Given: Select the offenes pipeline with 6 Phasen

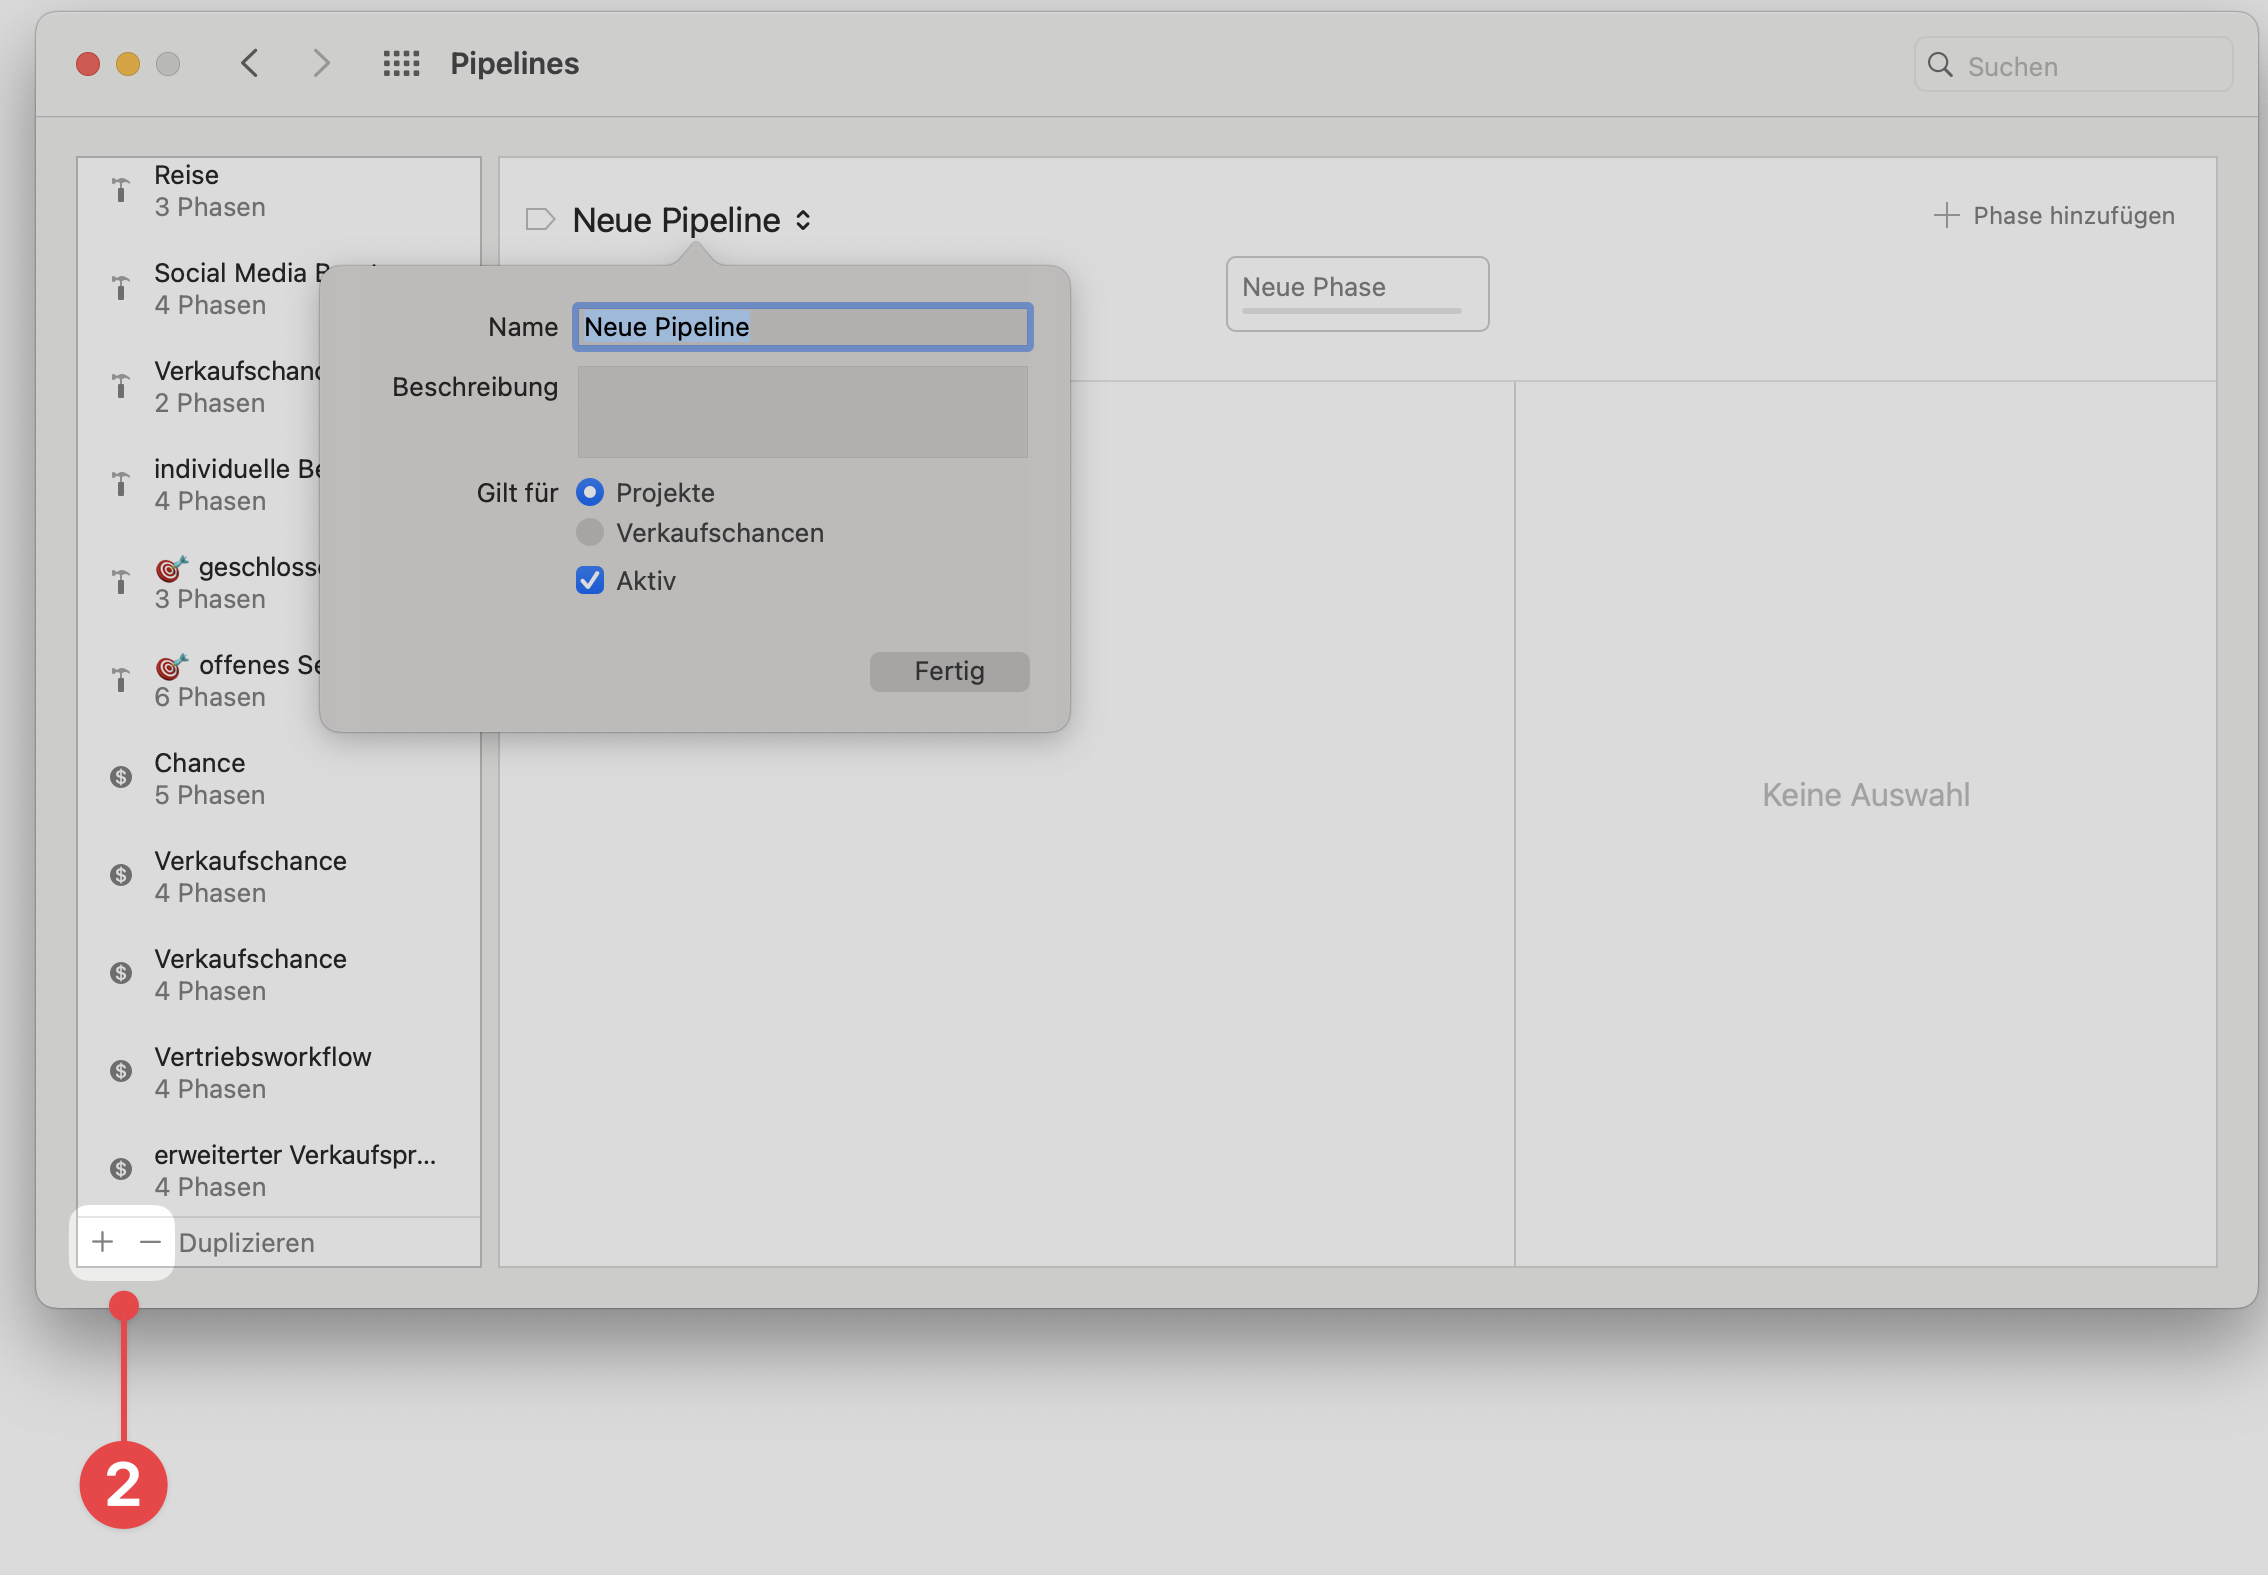Looking at the screenshot, I should (x=200, y=680).
